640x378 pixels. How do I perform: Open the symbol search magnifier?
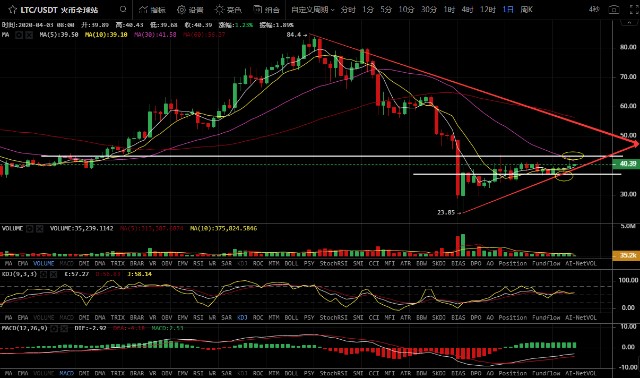point(123,9)
